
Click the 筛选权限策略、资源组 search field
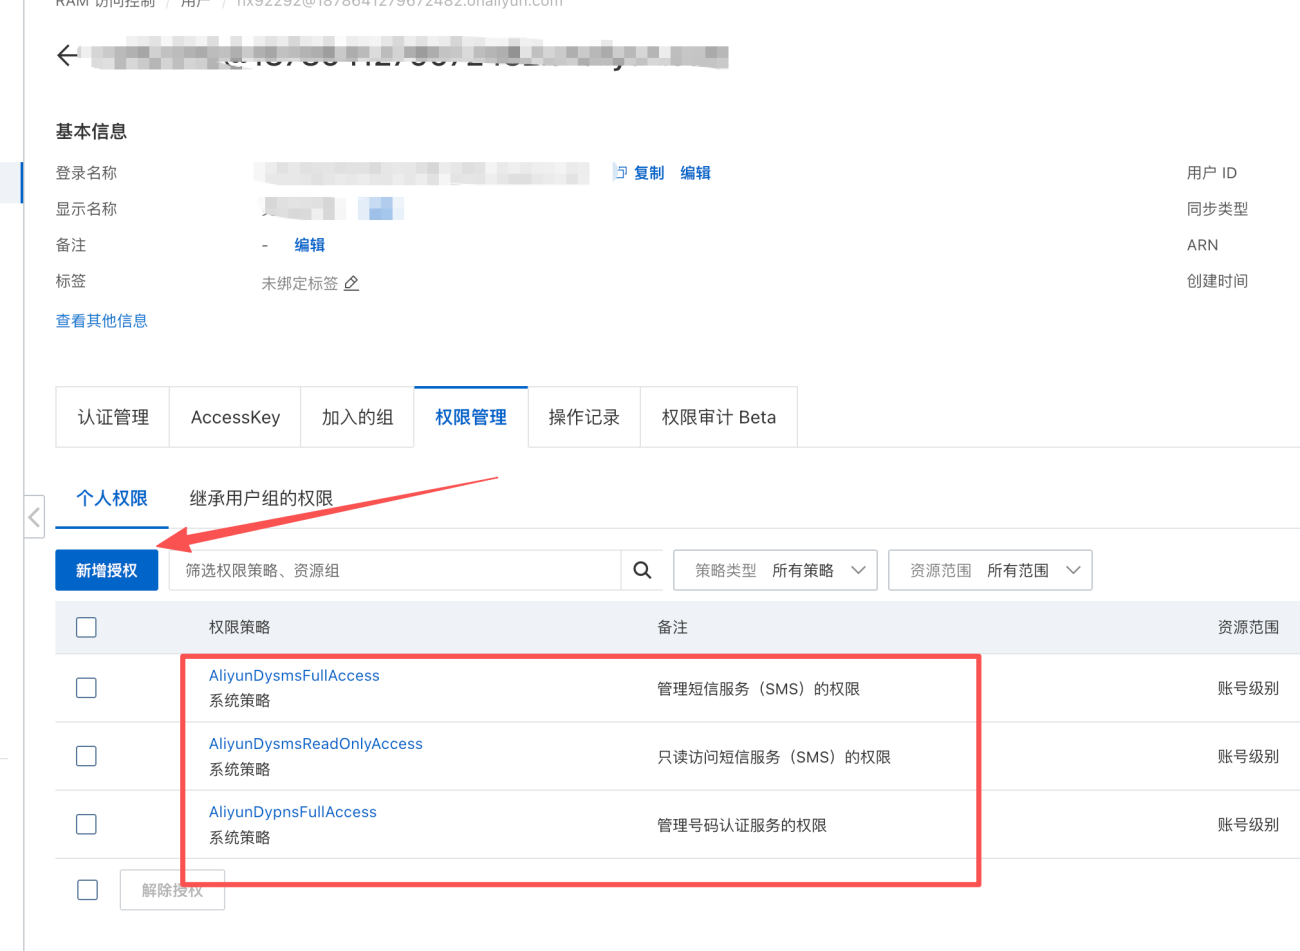click(x=395, y=570)
